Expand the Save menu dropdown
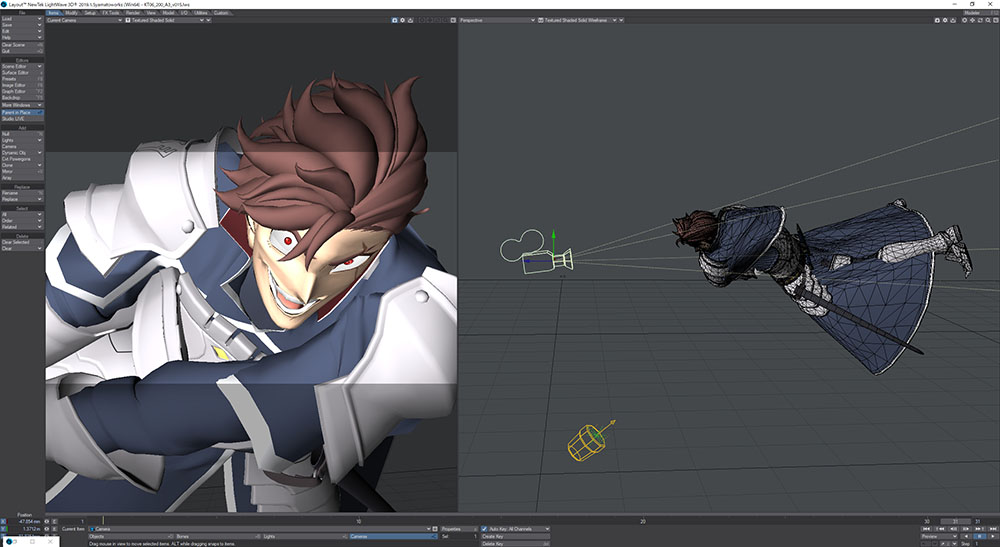Screen dimensions: 1000x547 coord(22,25)
